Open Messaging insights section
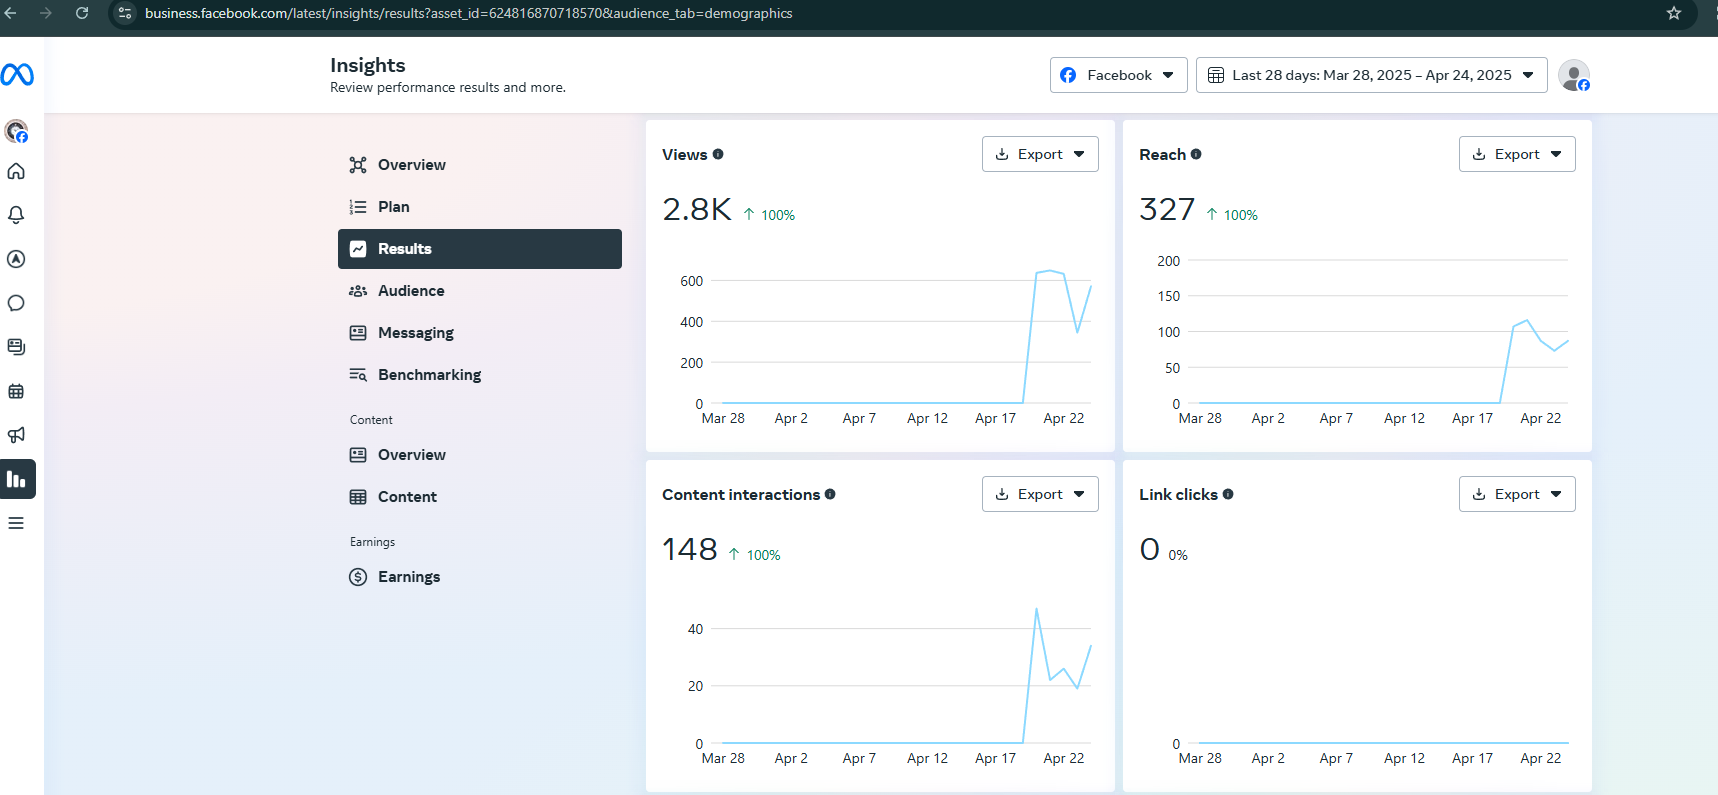This screenshot has width=1718, height=795. [x=480, y=333]
